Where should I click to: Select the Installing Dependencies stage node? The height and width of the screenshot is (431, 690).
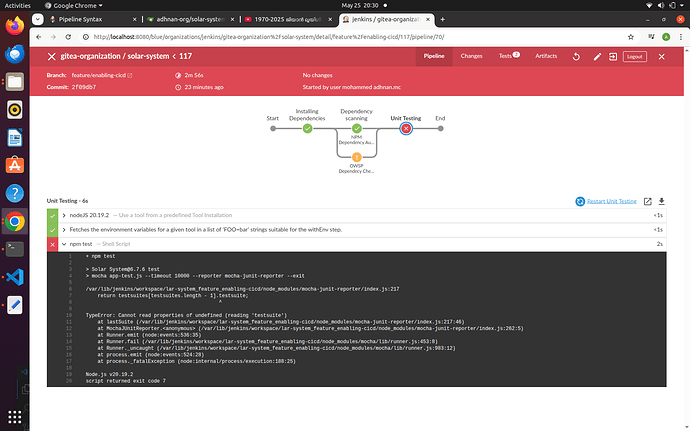pyautogui.click(x=307, y=129)
